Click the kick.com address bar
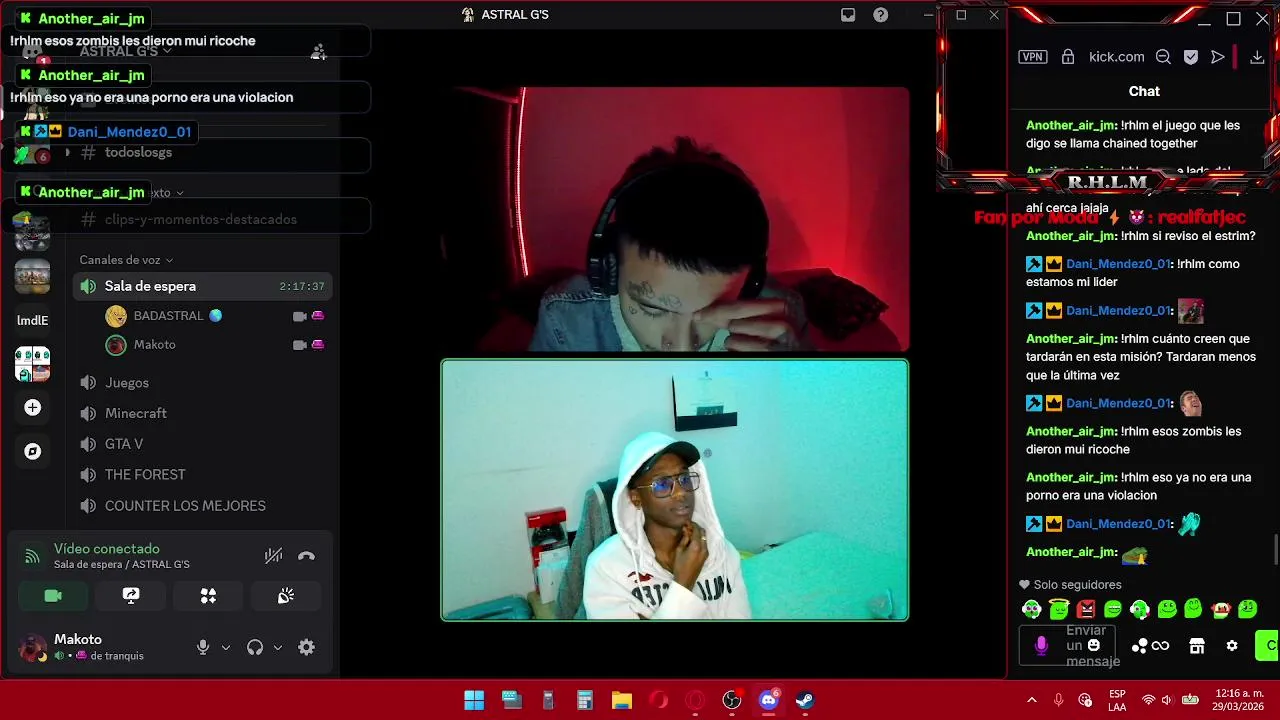 1116,57
